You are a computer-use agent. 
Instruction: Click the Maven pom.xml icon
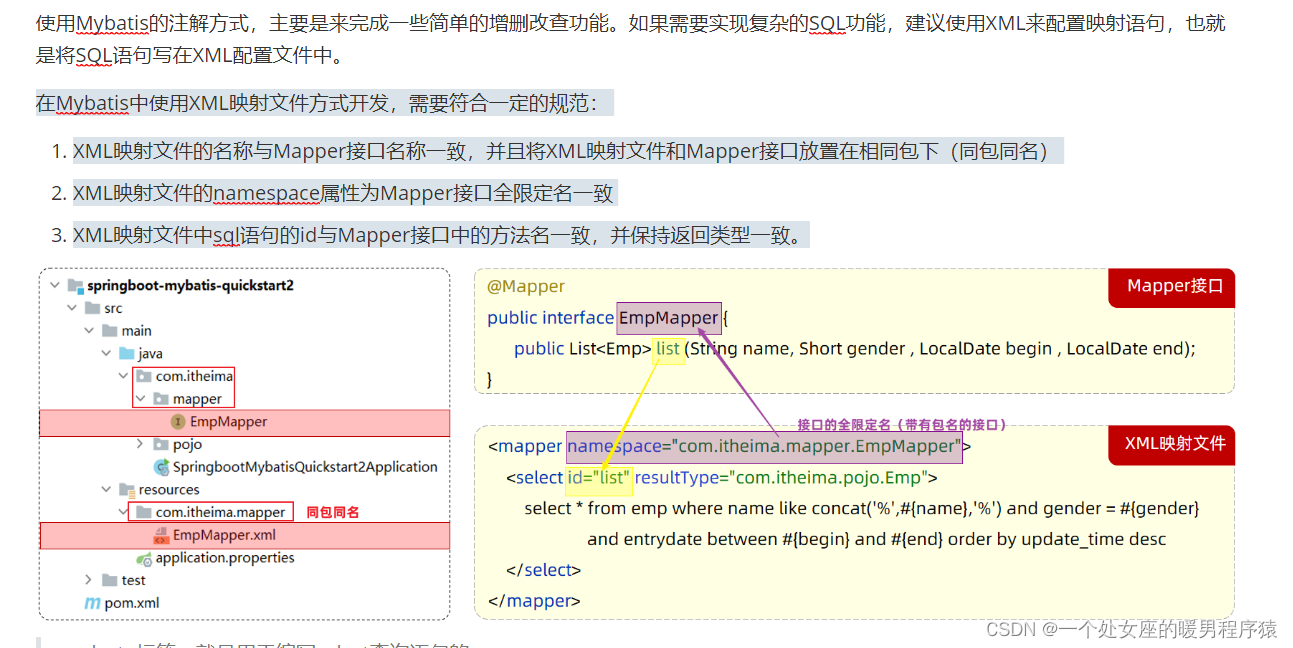[x=92, y=603]
